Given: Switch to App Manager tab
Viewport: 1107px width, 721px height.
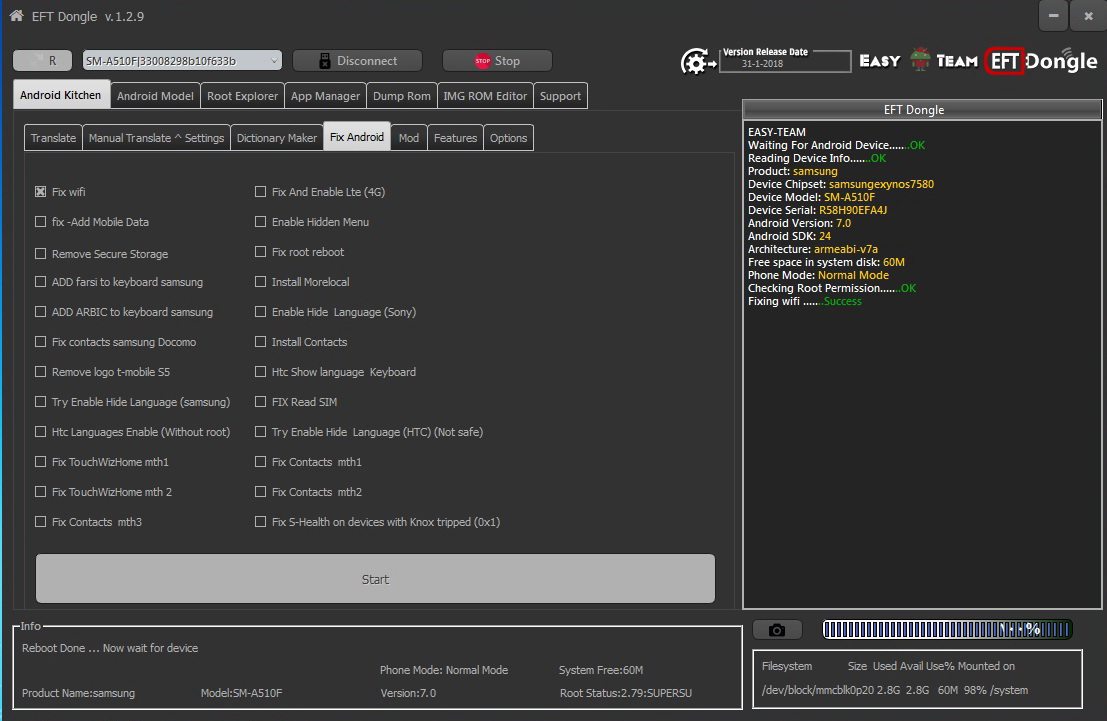Looking at the screenshot, I should click(x=325, y=96).
